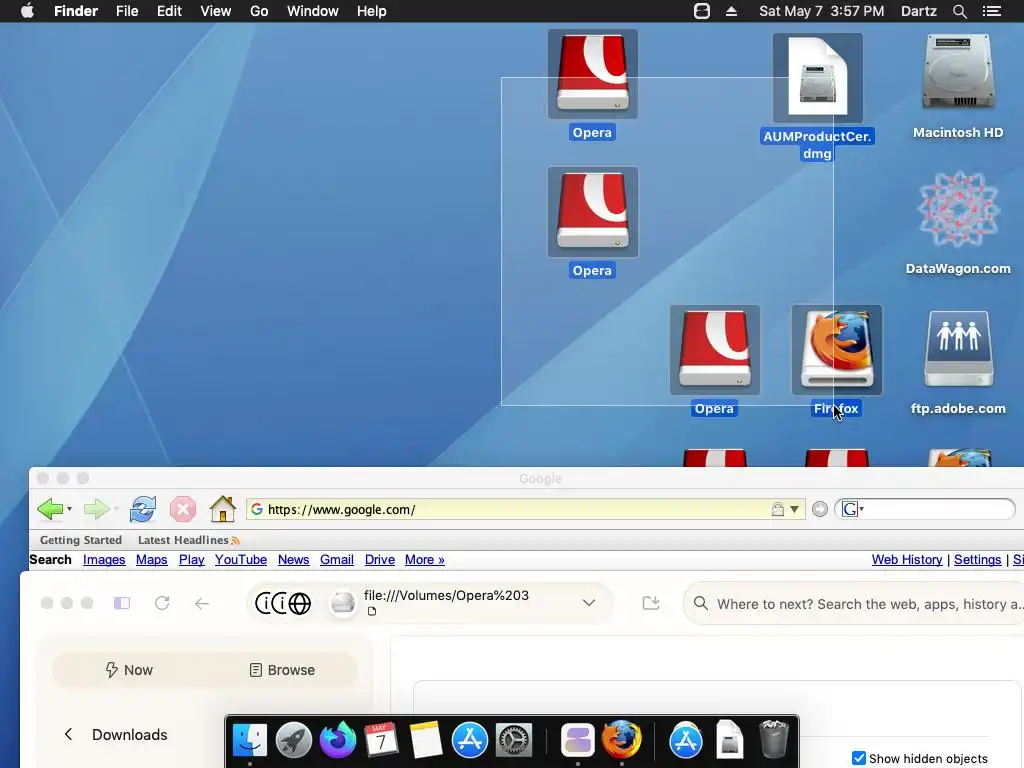This screenshot has width=1024, height=768.
Task: Expand the address bar chevron in Opera window
Action: [588, 603]
